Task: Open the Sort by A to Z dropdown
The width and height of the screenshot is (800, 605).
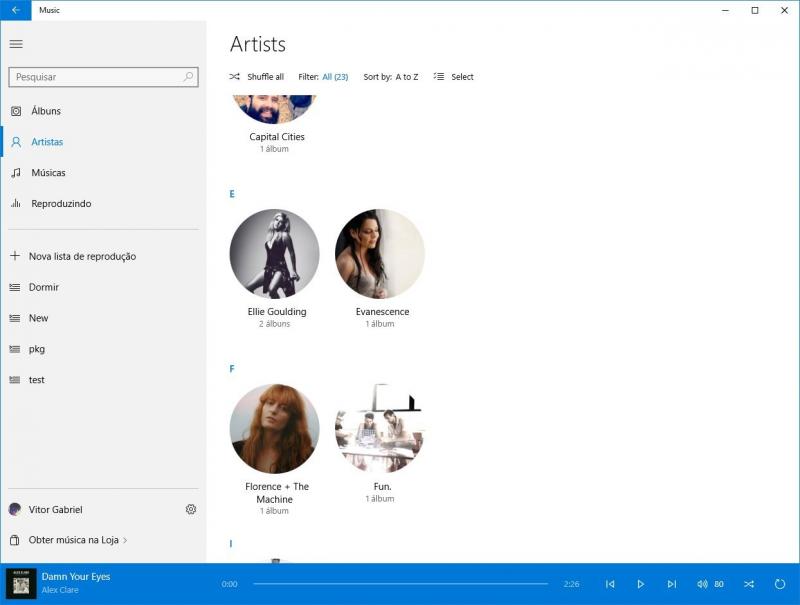Action: click(x=406, y=77)
